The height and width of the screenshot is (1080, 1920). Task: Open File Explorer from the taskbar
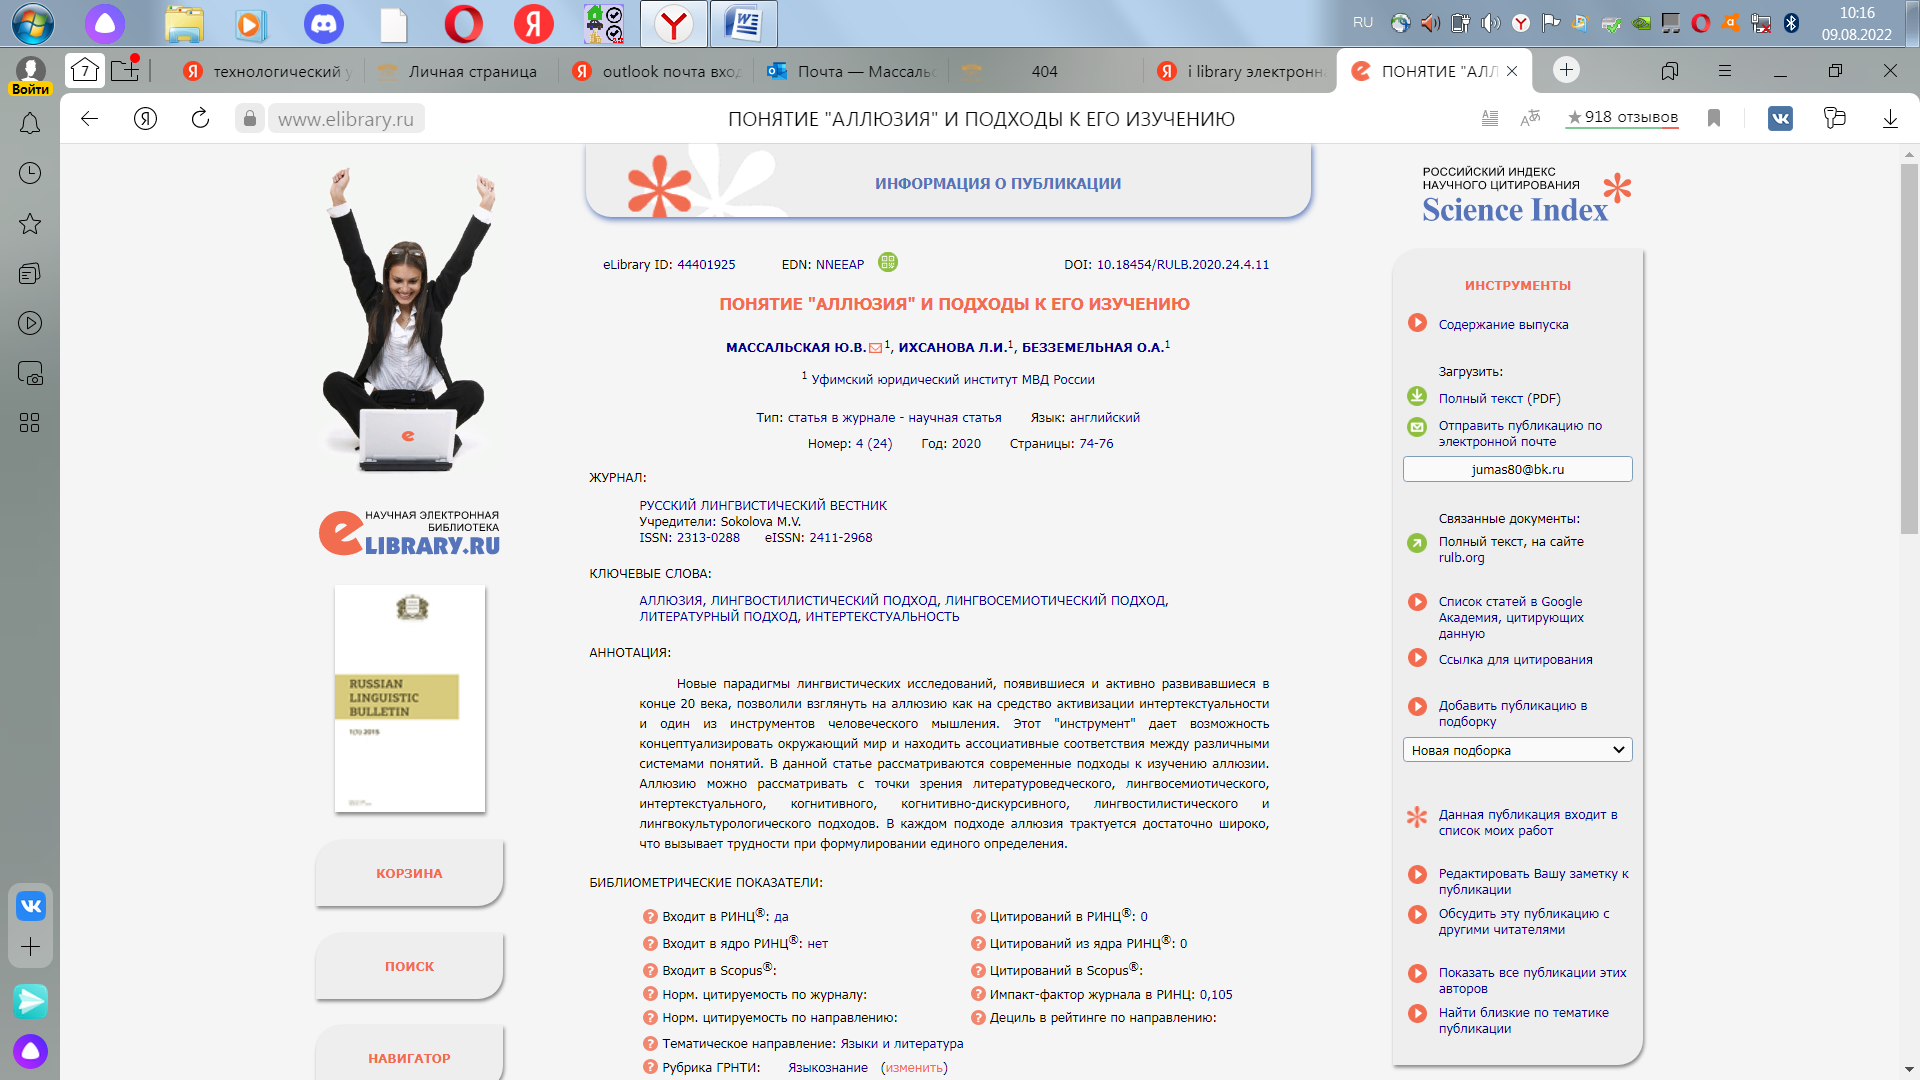click(184, 23)
